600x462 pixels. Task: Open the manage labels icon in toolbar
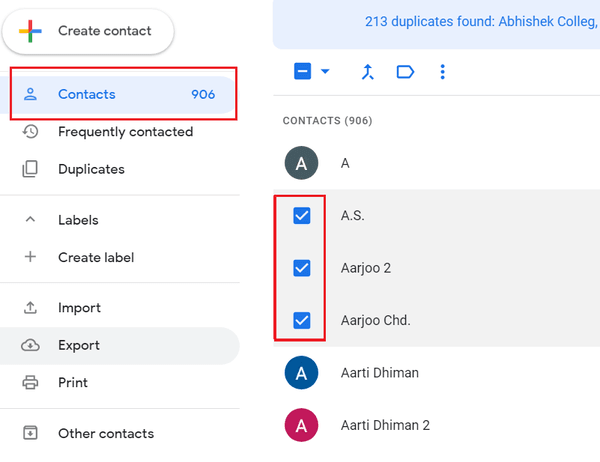[405, 72]
